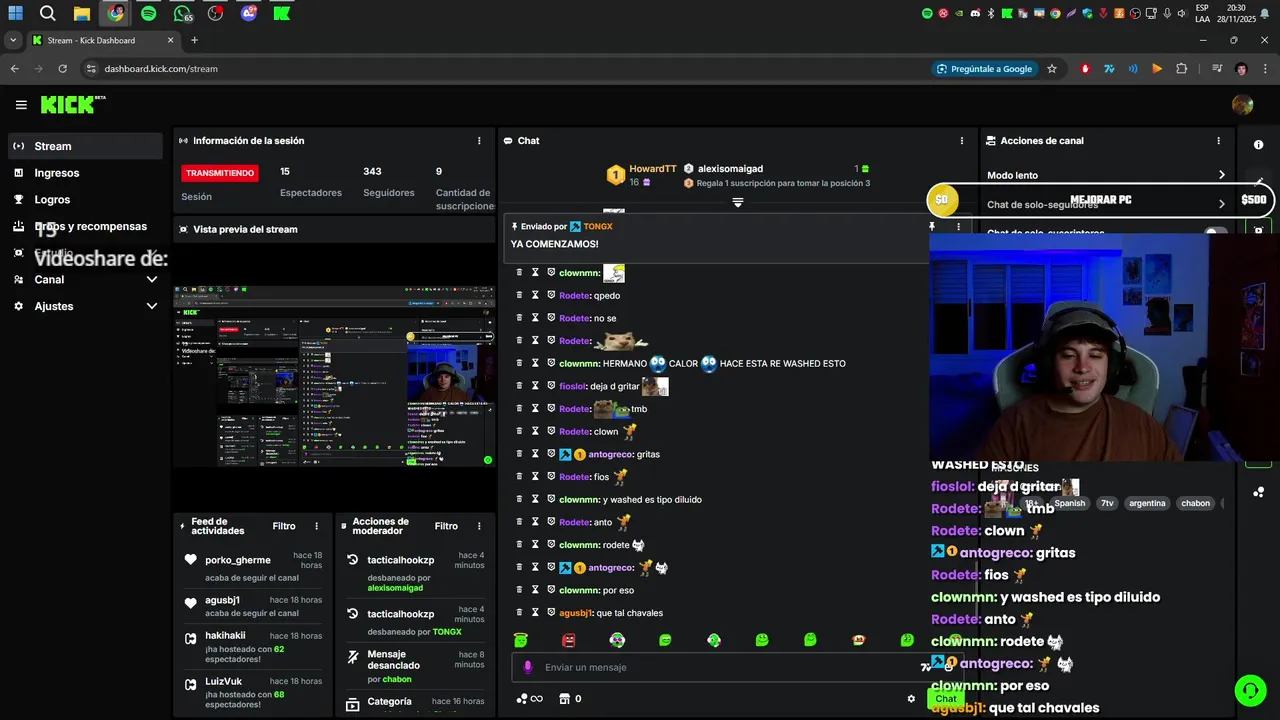Image resolution: width=1280 pixels, height=720 pixels.
Task: Focus the 'Enviar un mensaje' field
Action: click(725, 667)
